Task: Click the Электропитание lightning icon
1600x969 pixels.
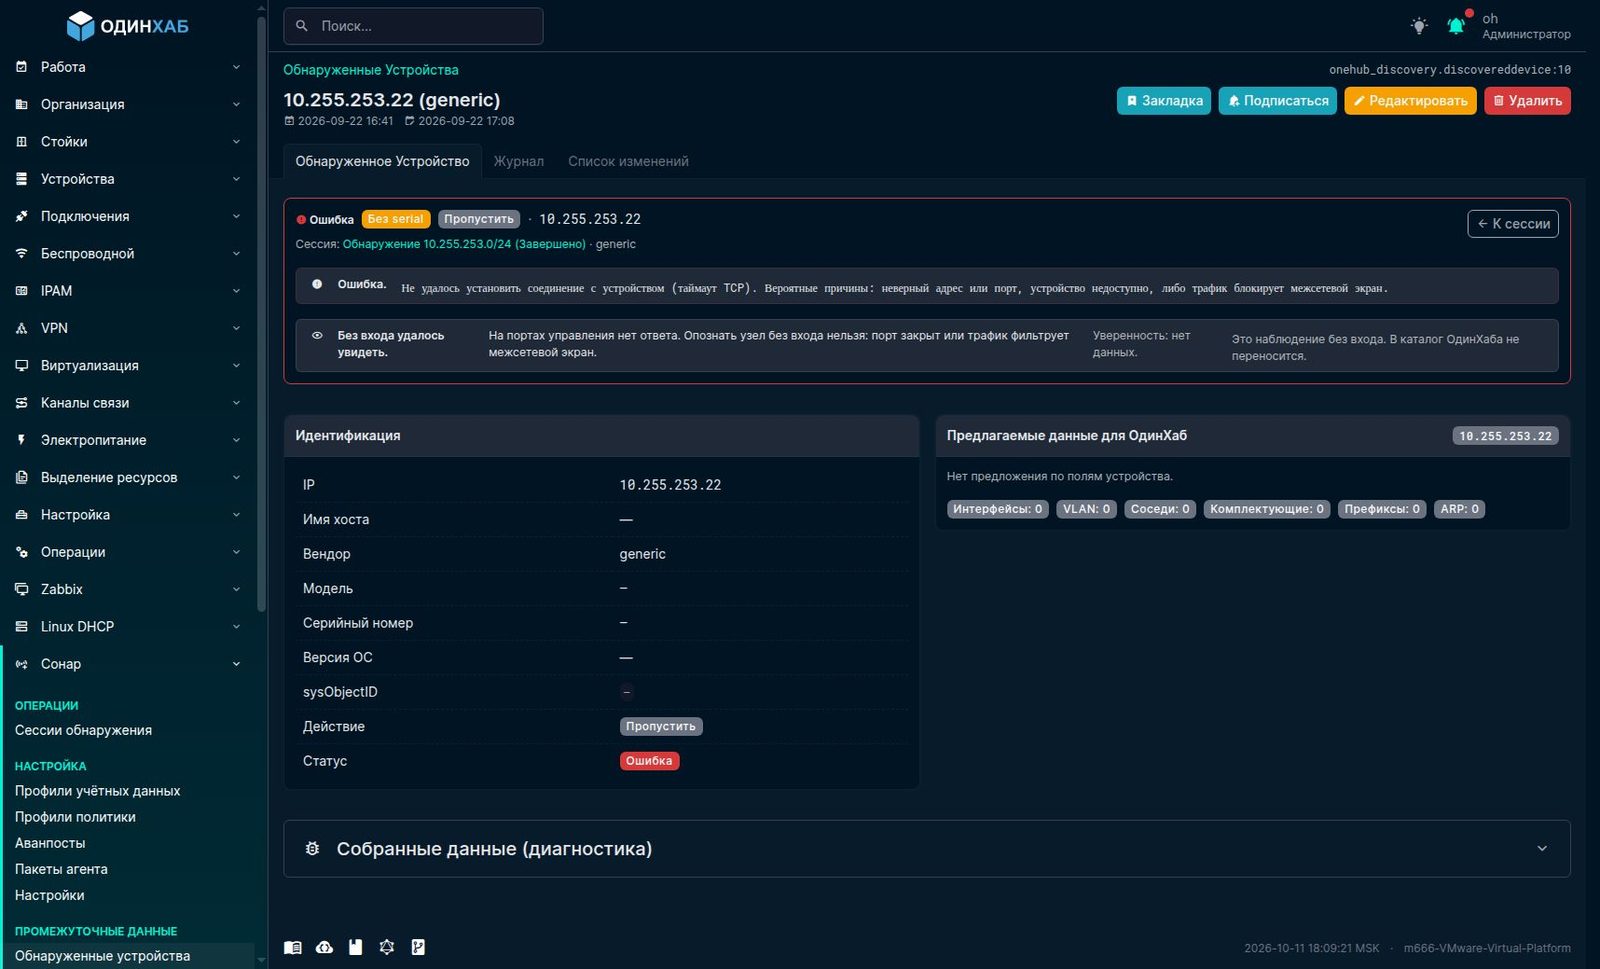Action: tap(22, 440)
